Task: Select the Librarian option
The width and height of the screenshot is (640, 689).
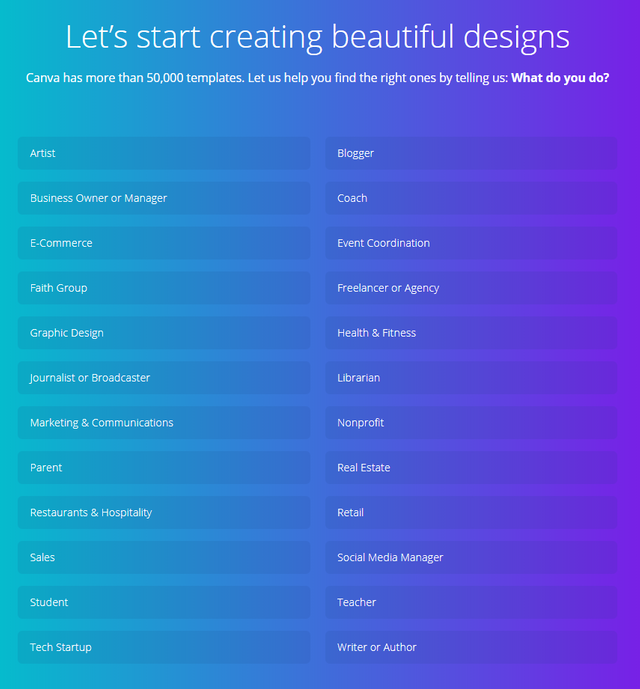Action: pos(471,377)
